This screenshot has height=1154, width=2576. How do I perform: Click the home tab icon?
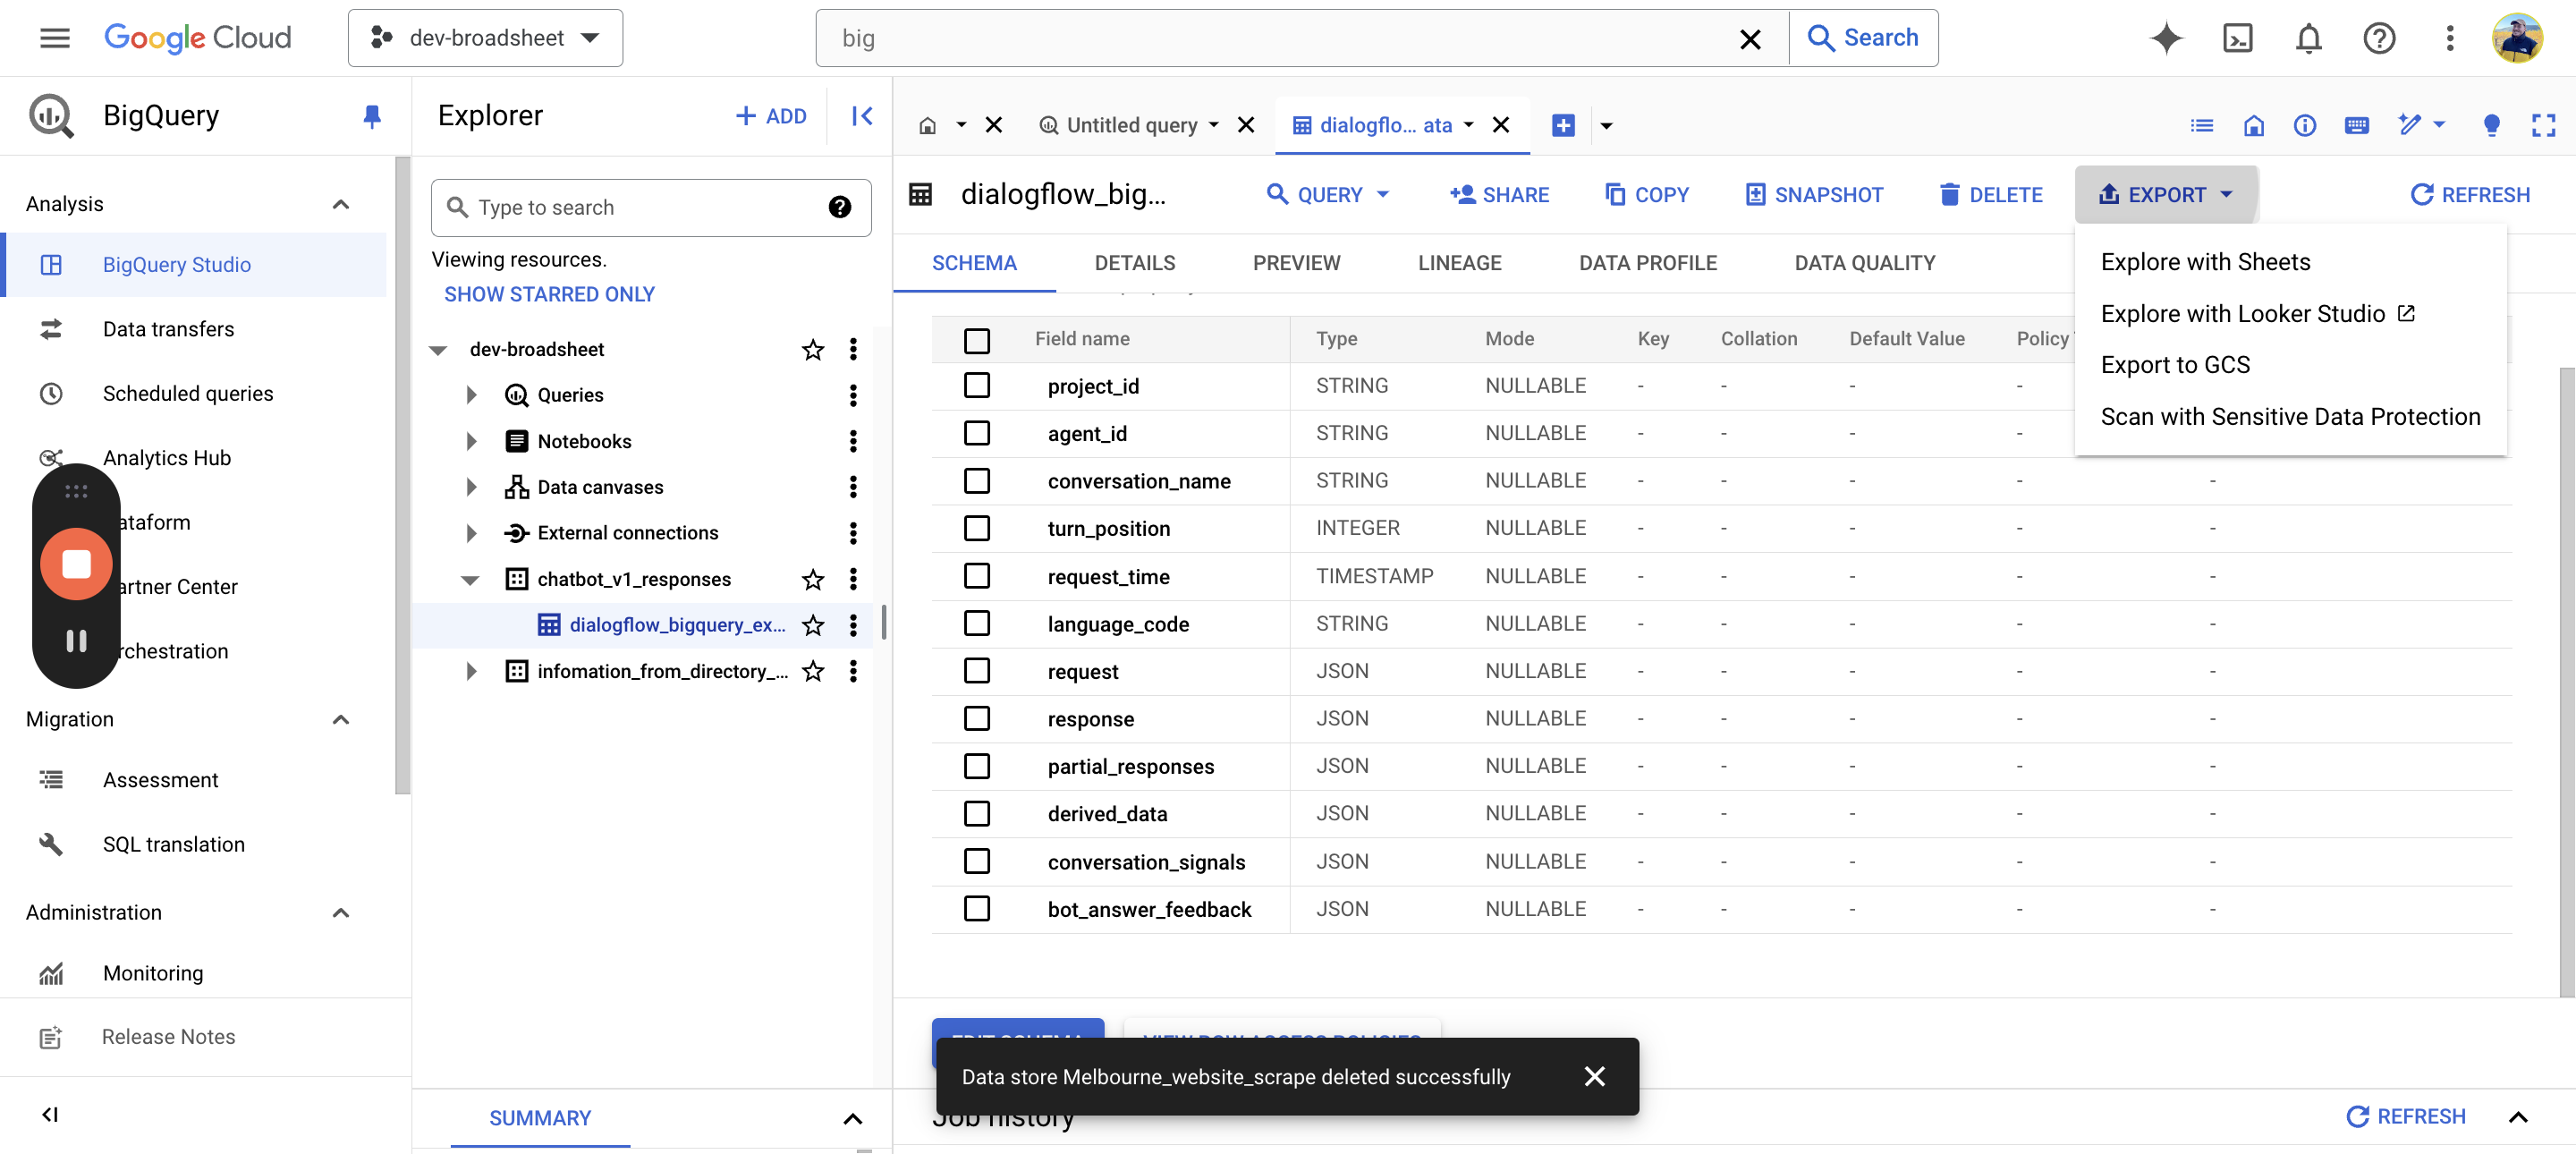[928, 125]
